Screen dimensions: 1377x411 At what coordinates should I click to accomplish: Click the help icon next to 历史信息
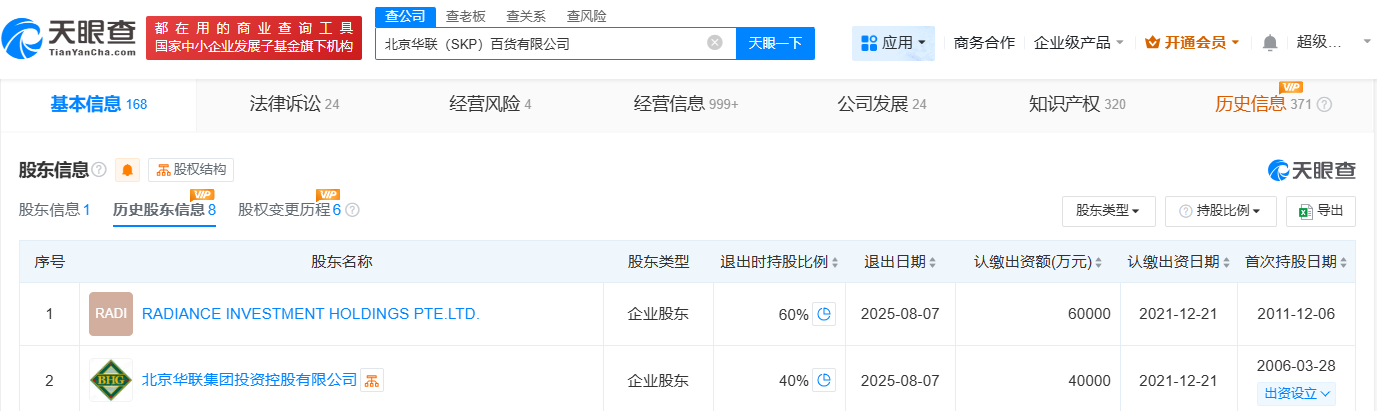(x=1325, y=104)
